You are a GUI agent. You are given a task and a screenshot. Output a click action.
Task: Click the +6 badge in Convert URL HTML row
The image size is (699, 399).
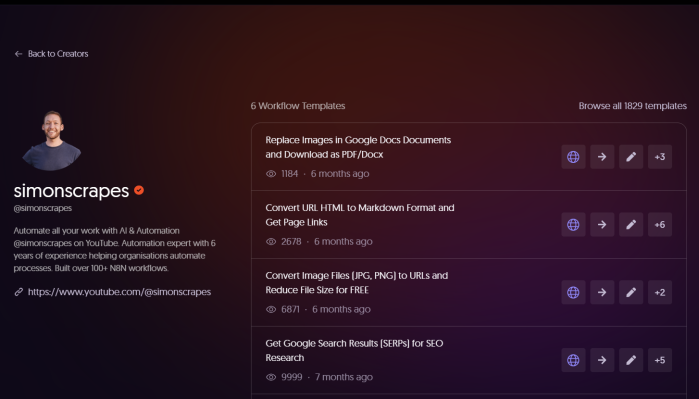click(x=660, y=225)
